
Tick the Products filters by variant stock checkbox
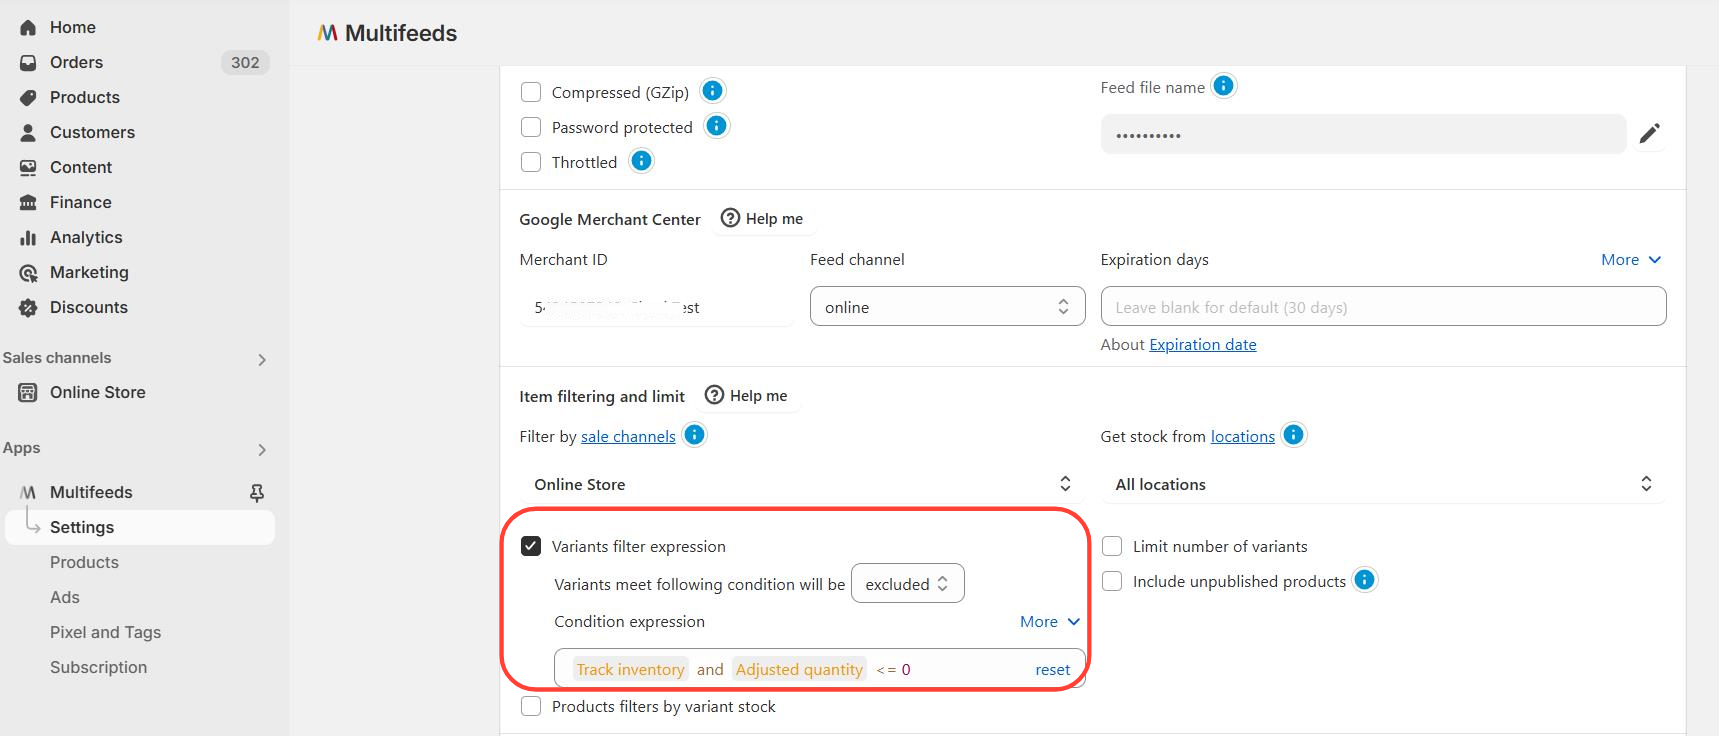531,706
